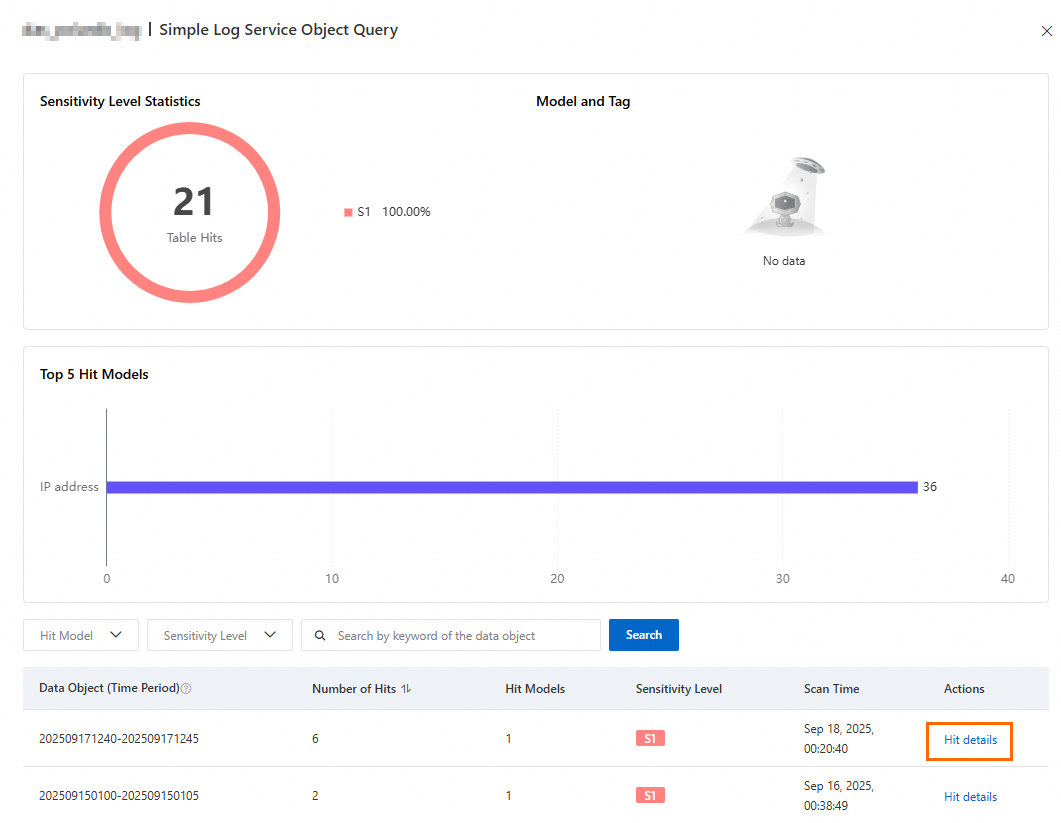Click the help icon beside Data Object column
The width and height of the screenshot is (1061, 823).
186,689
